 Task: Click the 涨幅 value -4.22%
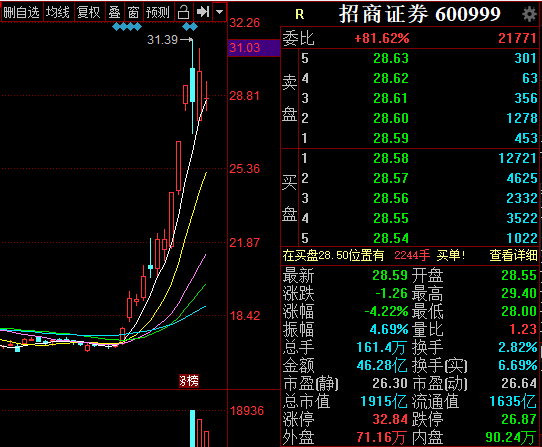pos(386,311)
